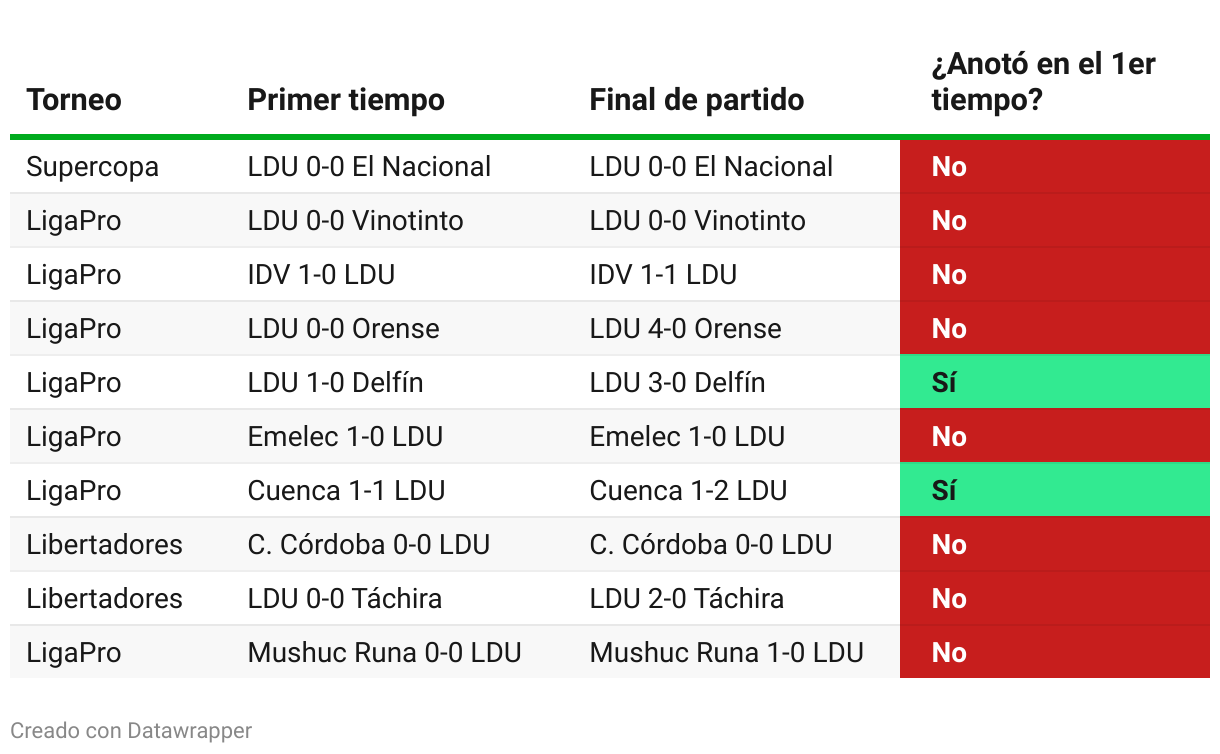Viewport: 1220px width, 754px height.
Task: Click the red No cell in Supercopa row
Action: (1055, 166)
